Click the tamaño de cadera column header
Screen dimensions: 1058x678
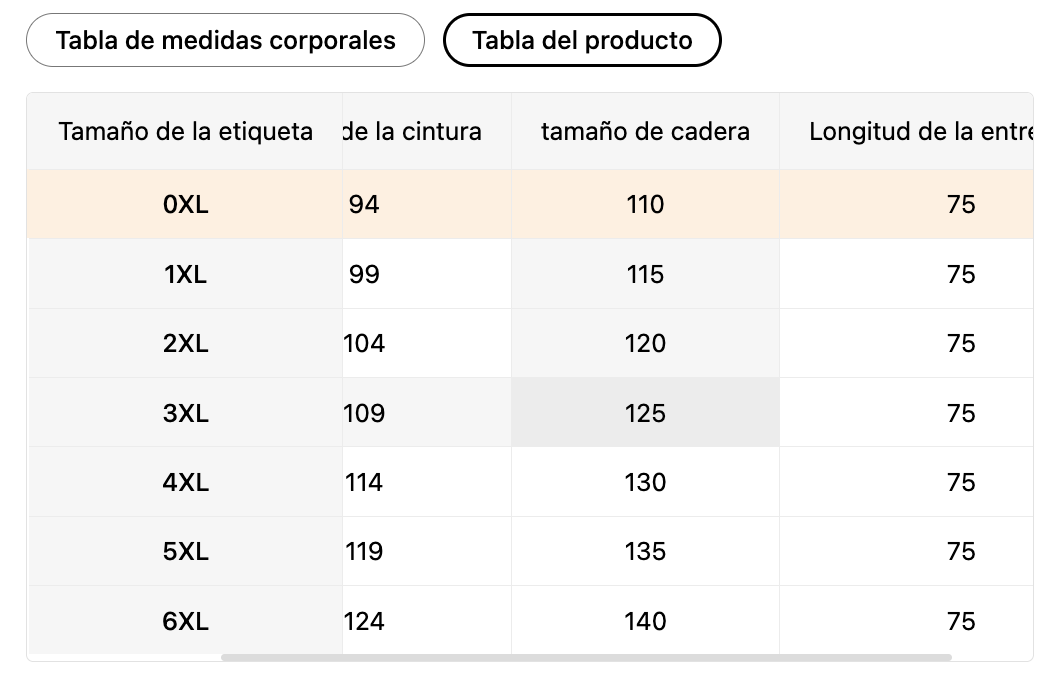pyautogui.click(x=645, y=132)
